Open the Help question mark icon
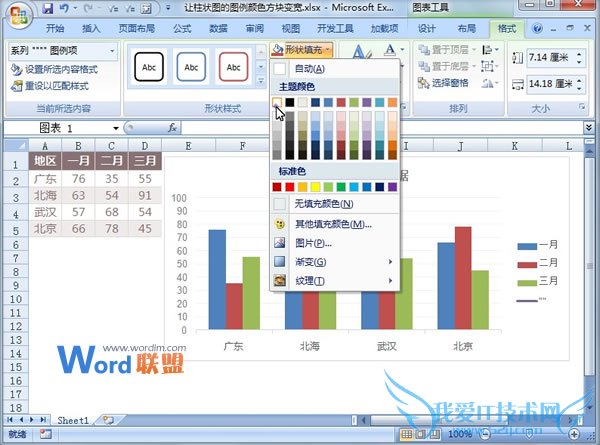600x445 pixels. 537,29
